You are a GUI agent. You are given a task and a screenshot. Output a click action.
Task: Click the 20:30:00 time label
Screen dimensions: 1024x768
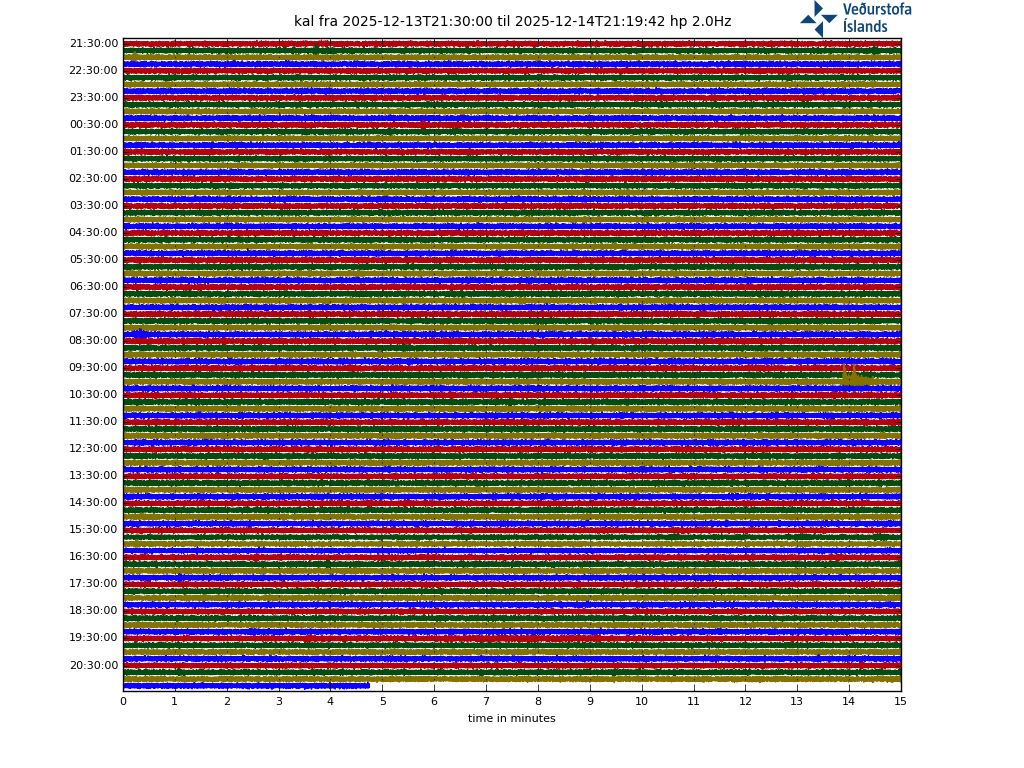(94, 666)
